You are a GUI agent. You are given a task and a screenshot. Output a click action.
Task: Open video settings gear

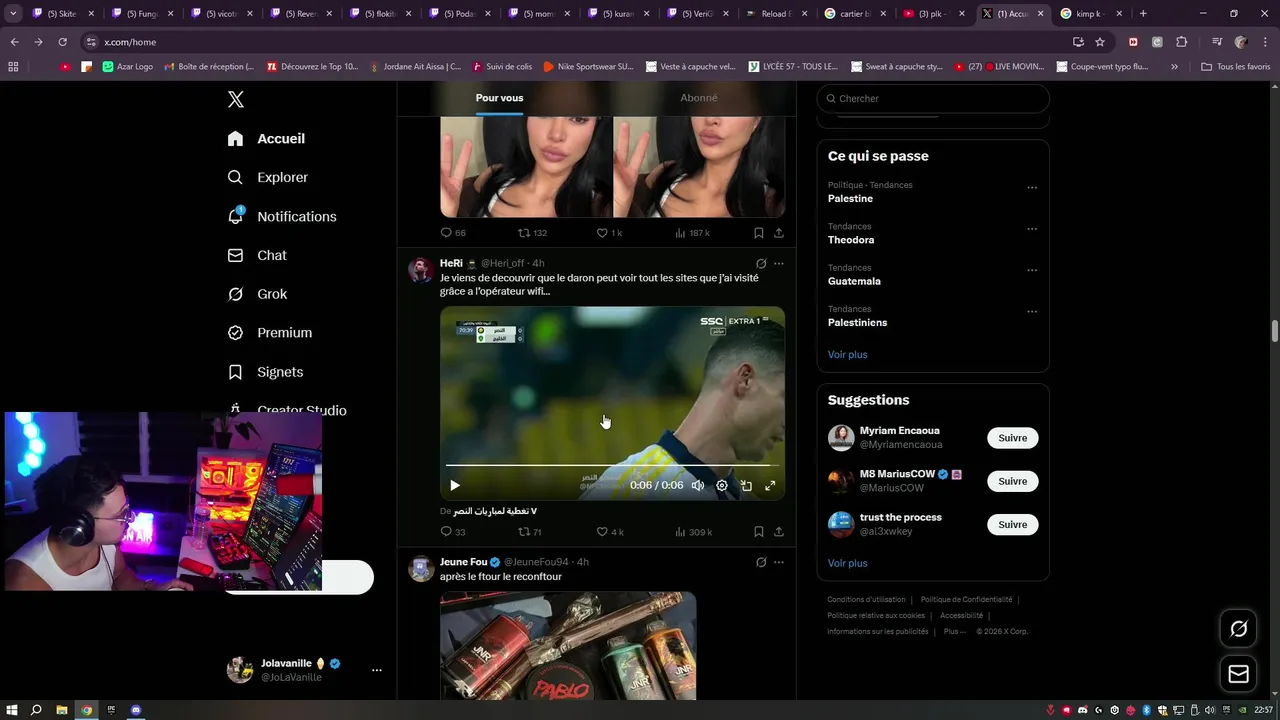(722, 485)
